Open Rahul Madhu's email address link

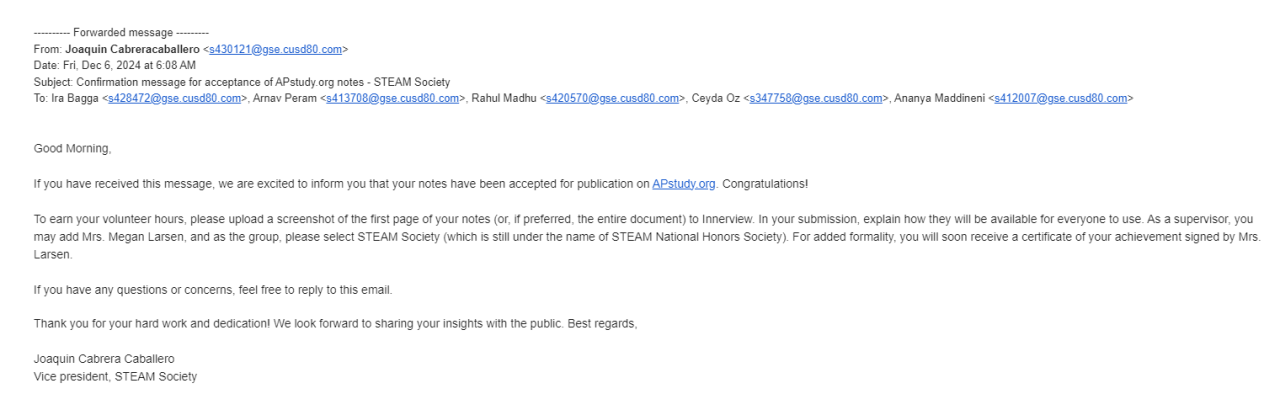(613, 98)
